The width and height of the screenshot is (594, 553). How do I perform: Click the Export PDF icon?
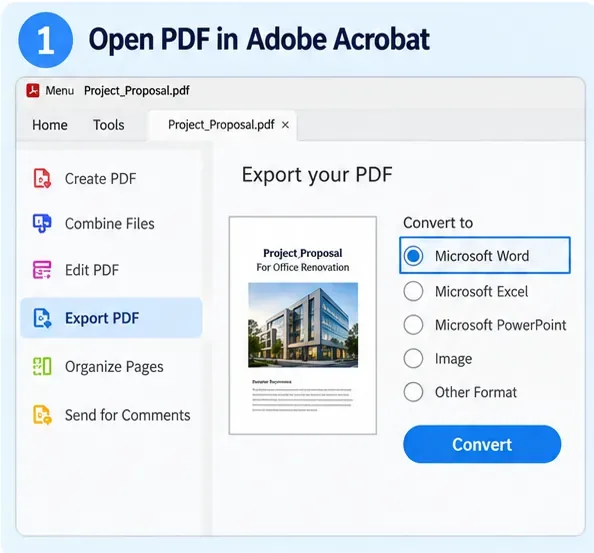click(x=42, y=318)
